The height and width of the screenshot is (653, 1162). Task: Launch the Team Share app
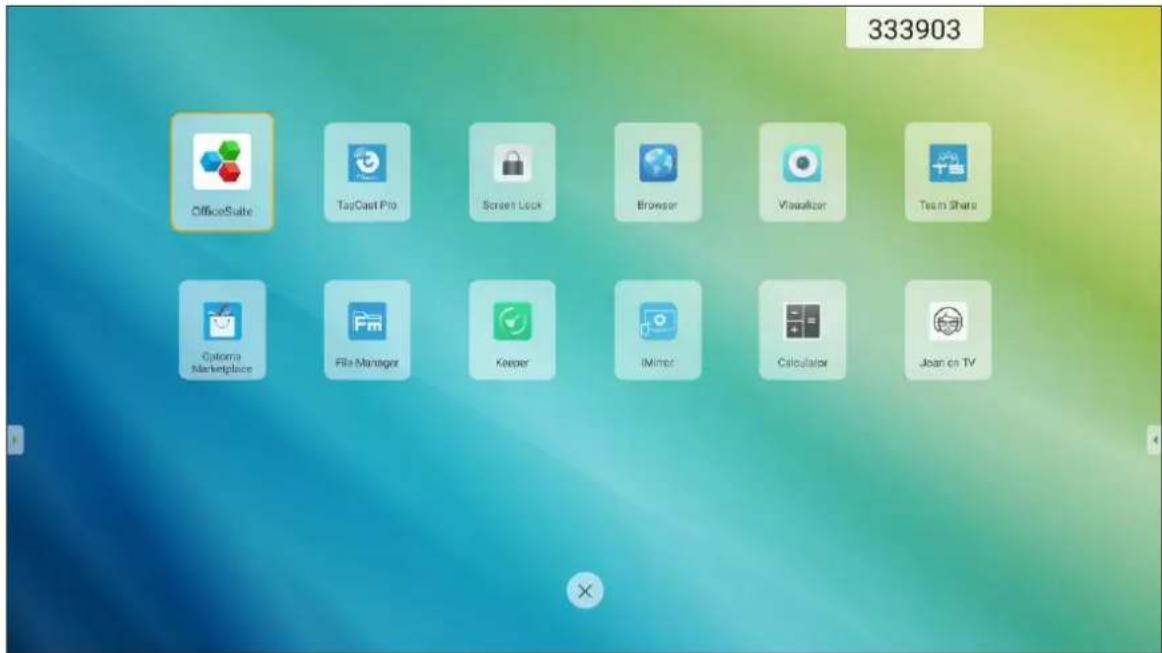948,172
